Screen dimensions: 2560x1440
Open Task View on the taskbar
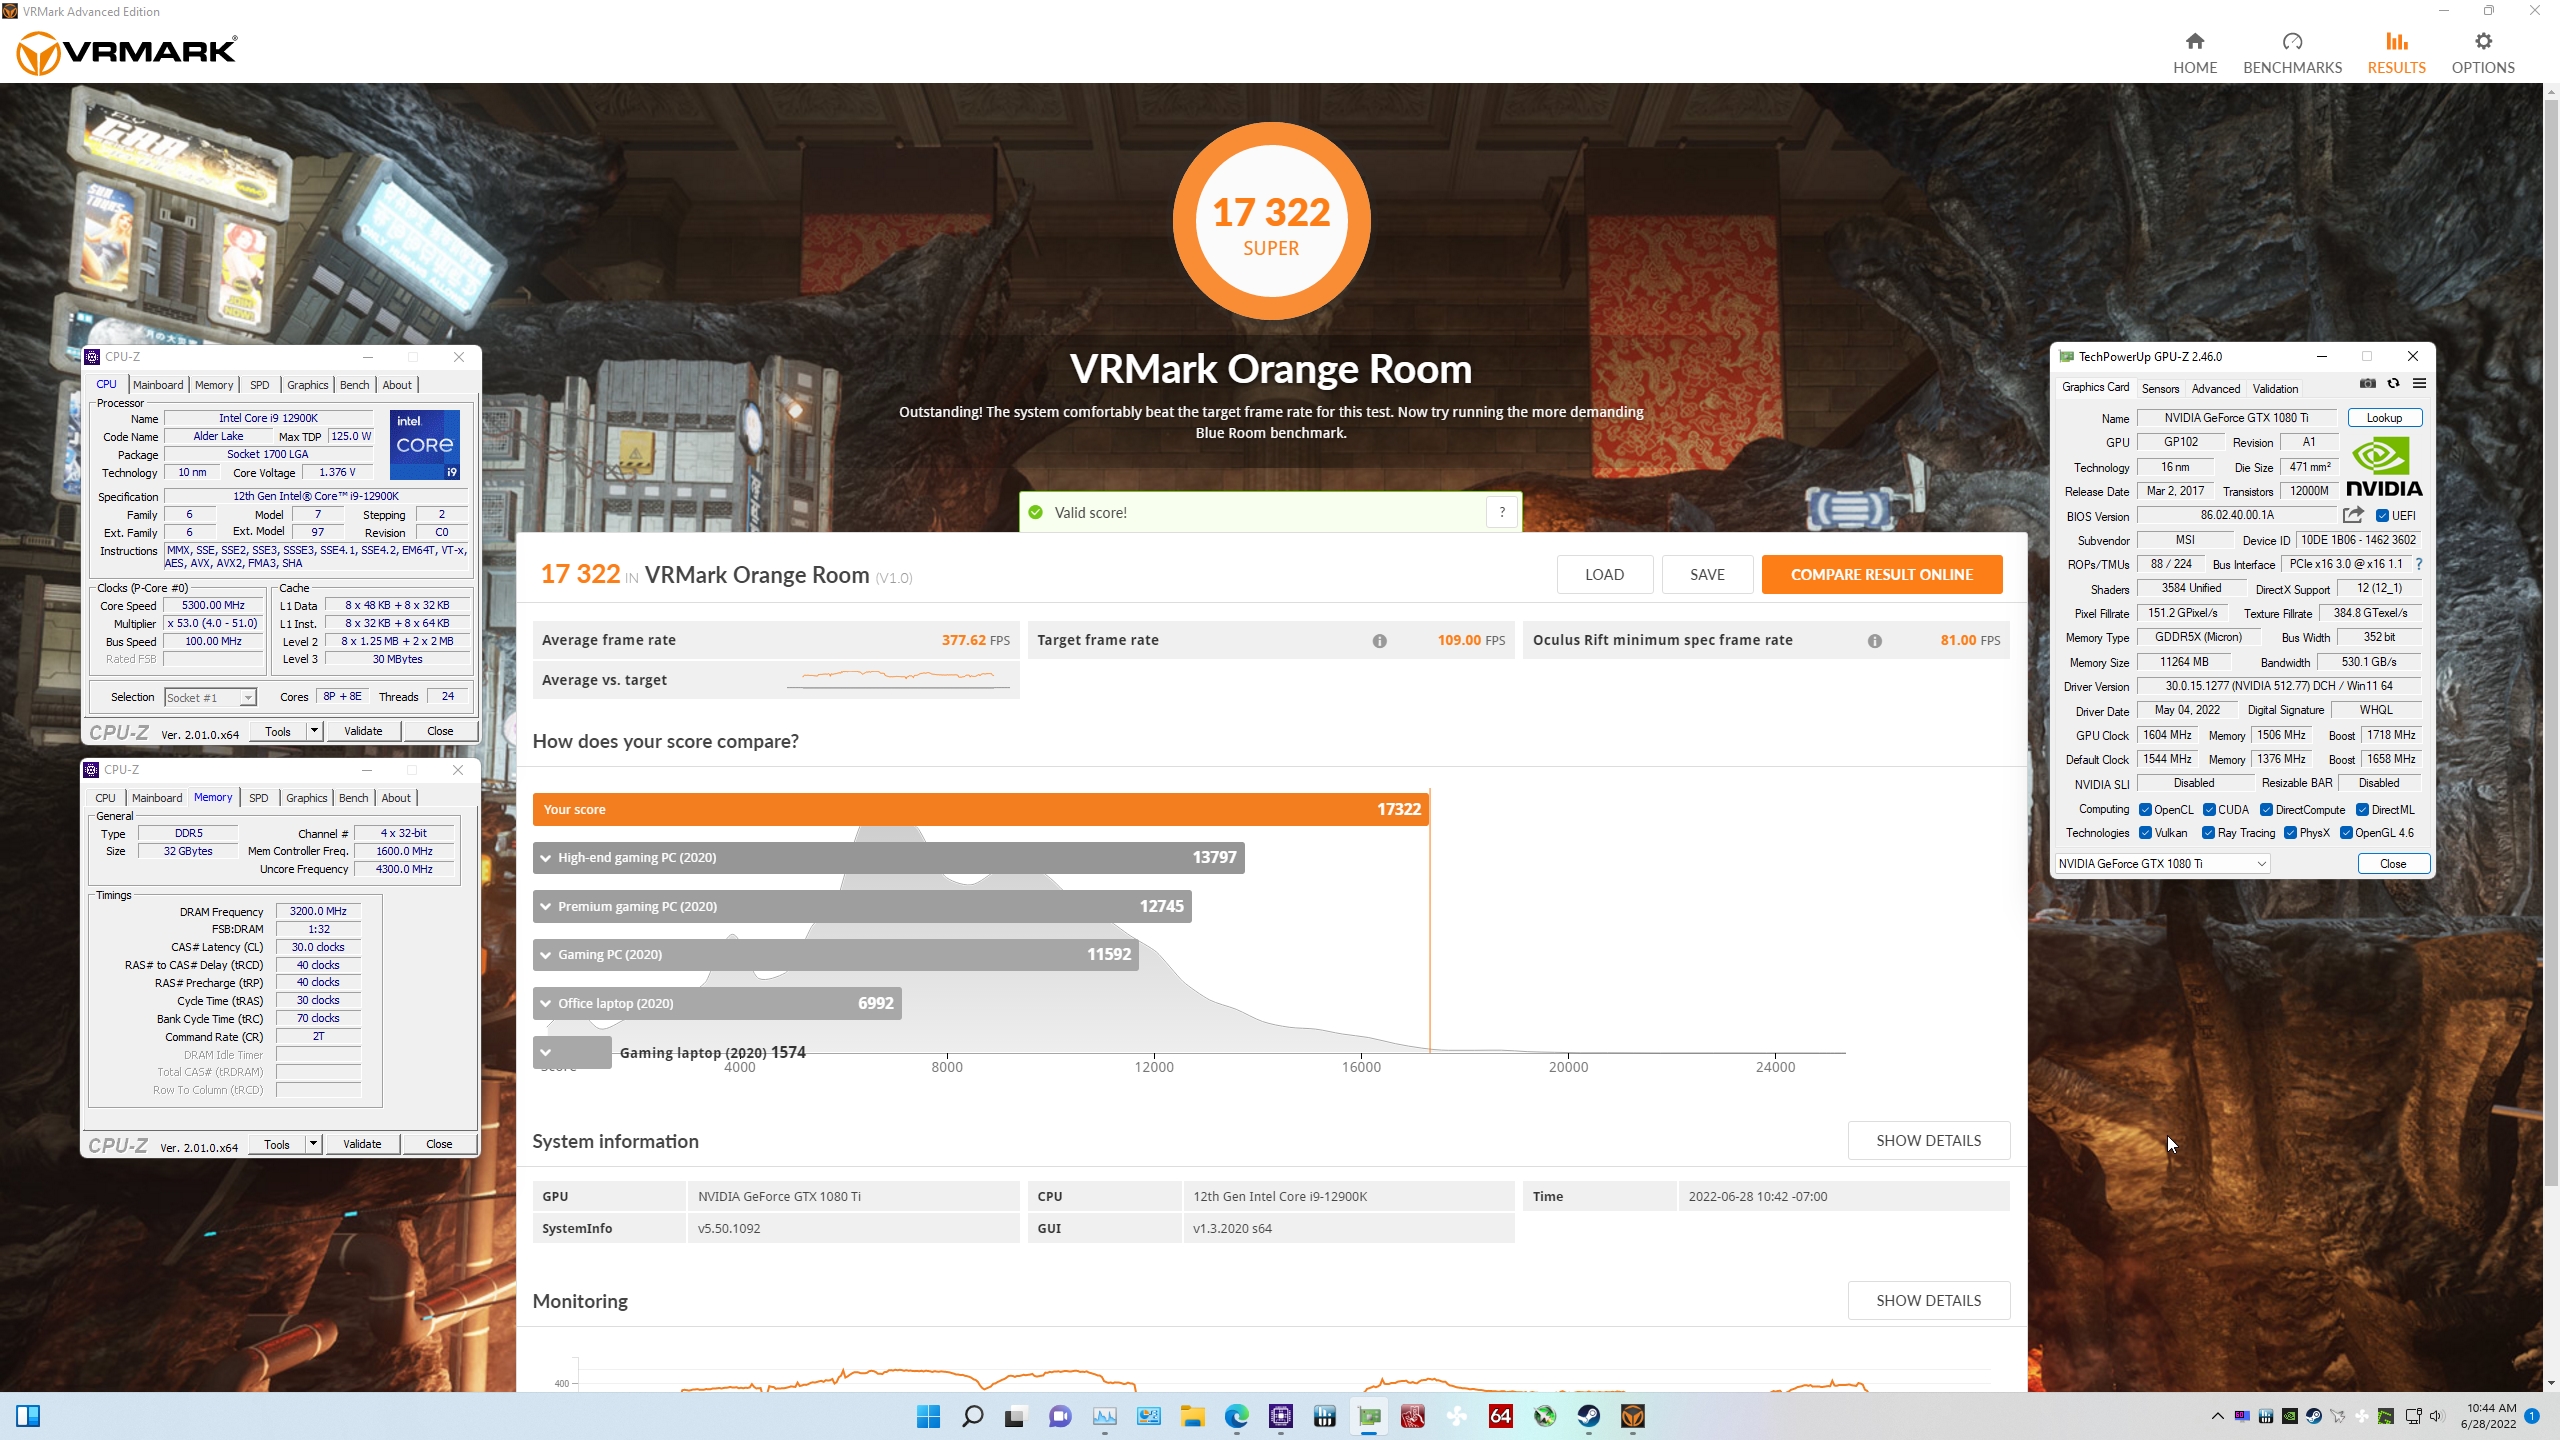pos(1015,1416)
